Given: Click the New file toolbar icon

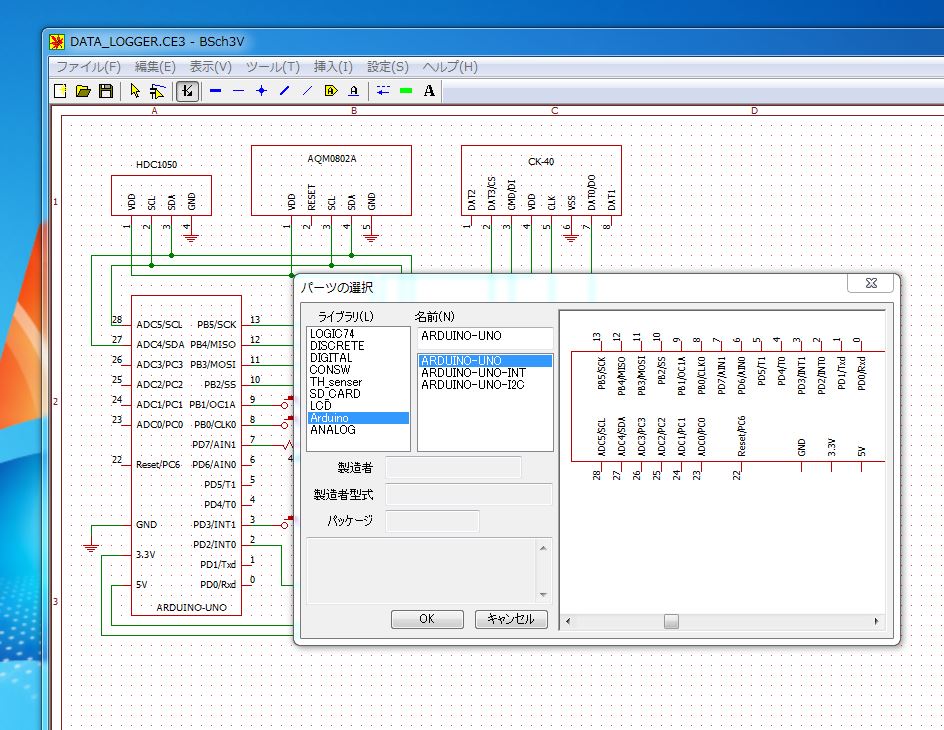Looking at the screenshot, I should [61, 91].
